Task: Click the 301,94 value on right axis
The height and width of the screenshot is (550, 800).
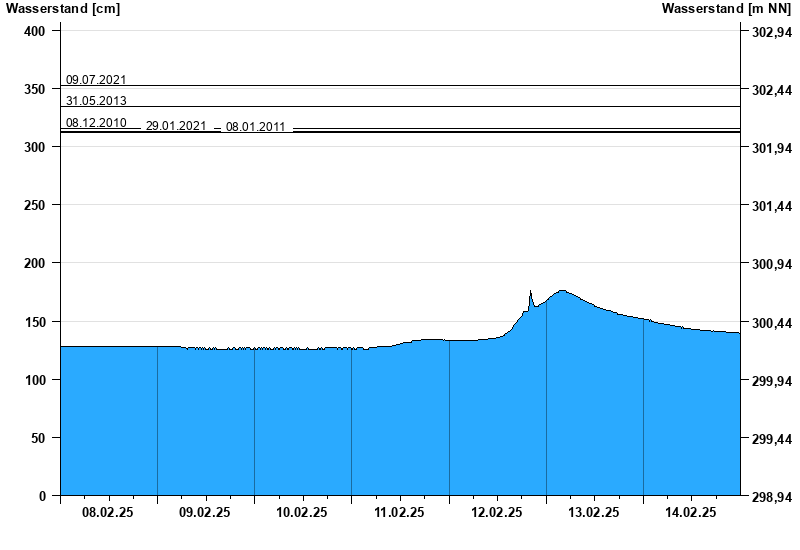Action: pyautogui.click(x=772, y=148)
